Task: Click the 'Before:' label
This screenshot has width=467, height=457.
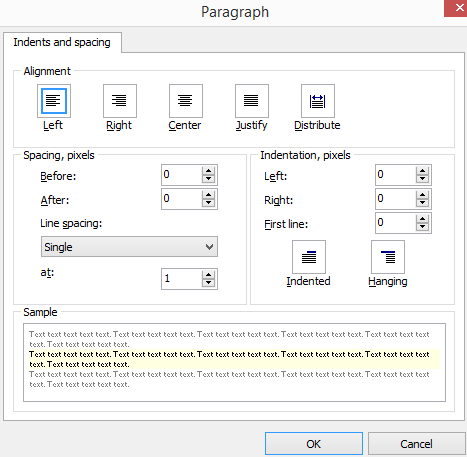Action: pos(58,176)
